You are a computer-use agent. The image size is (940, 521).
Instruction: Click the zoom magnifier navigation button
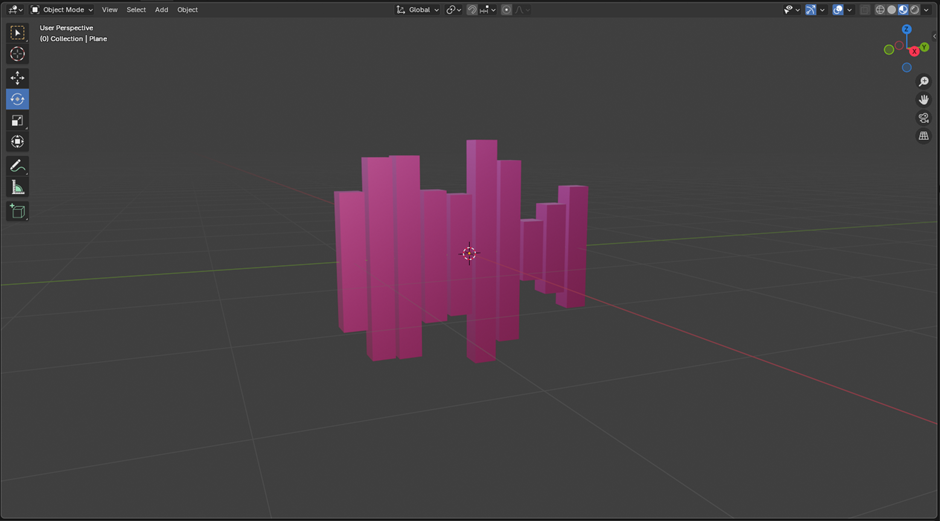[924, 82]
